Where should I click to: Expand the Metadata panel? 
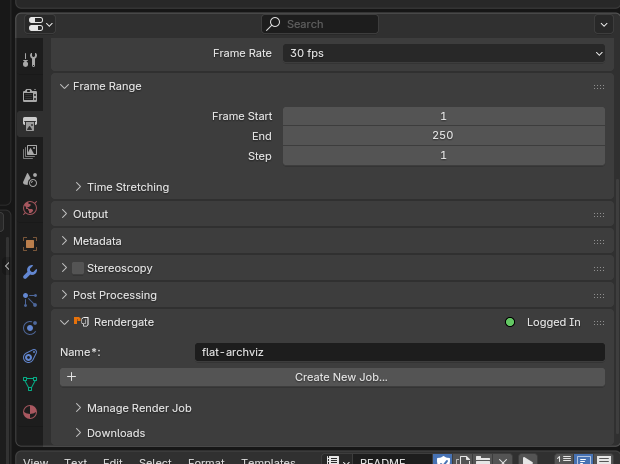64,241
